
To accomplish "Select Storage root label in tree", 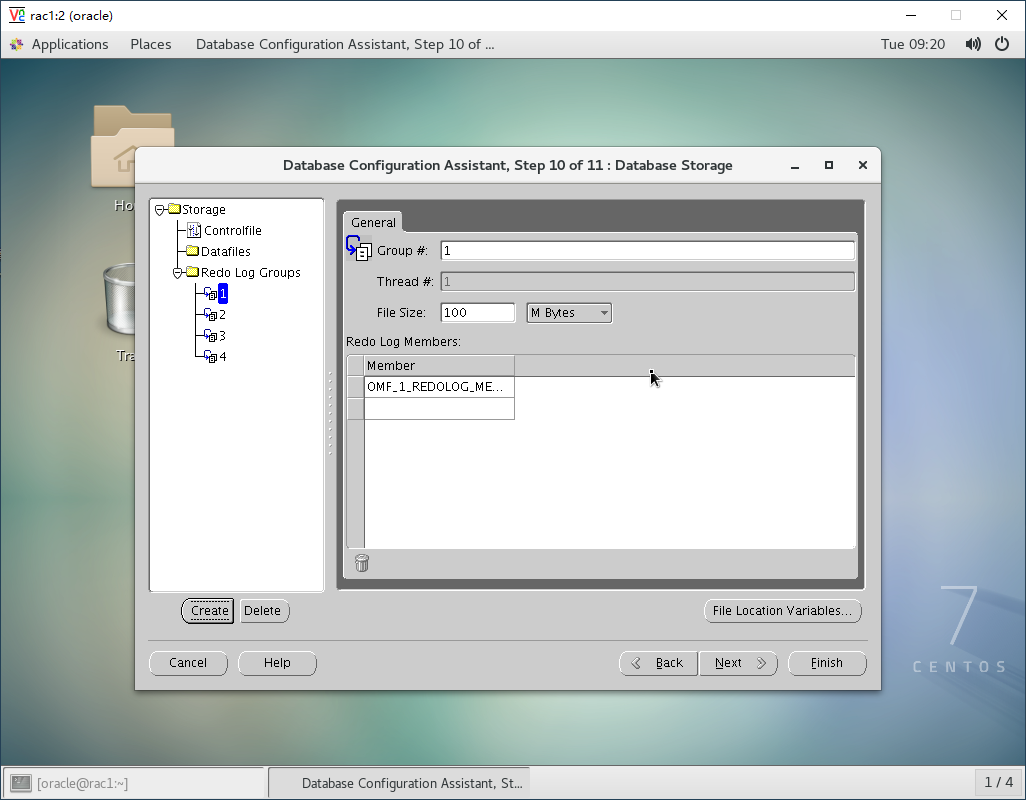I will (x=203, y=209).
